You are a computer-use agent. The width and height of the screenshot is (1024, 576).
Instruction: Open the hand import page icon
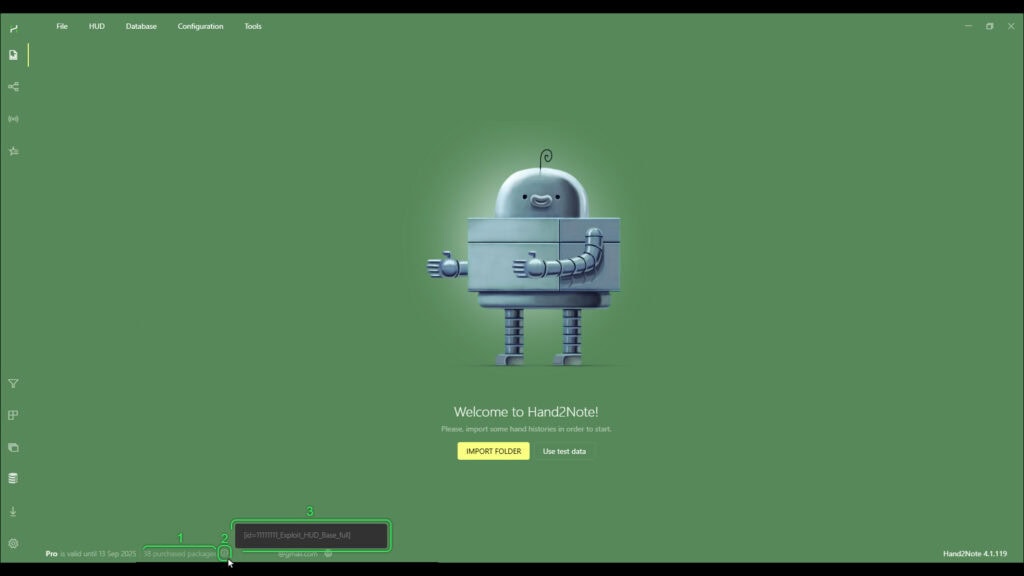pos(13,56)
